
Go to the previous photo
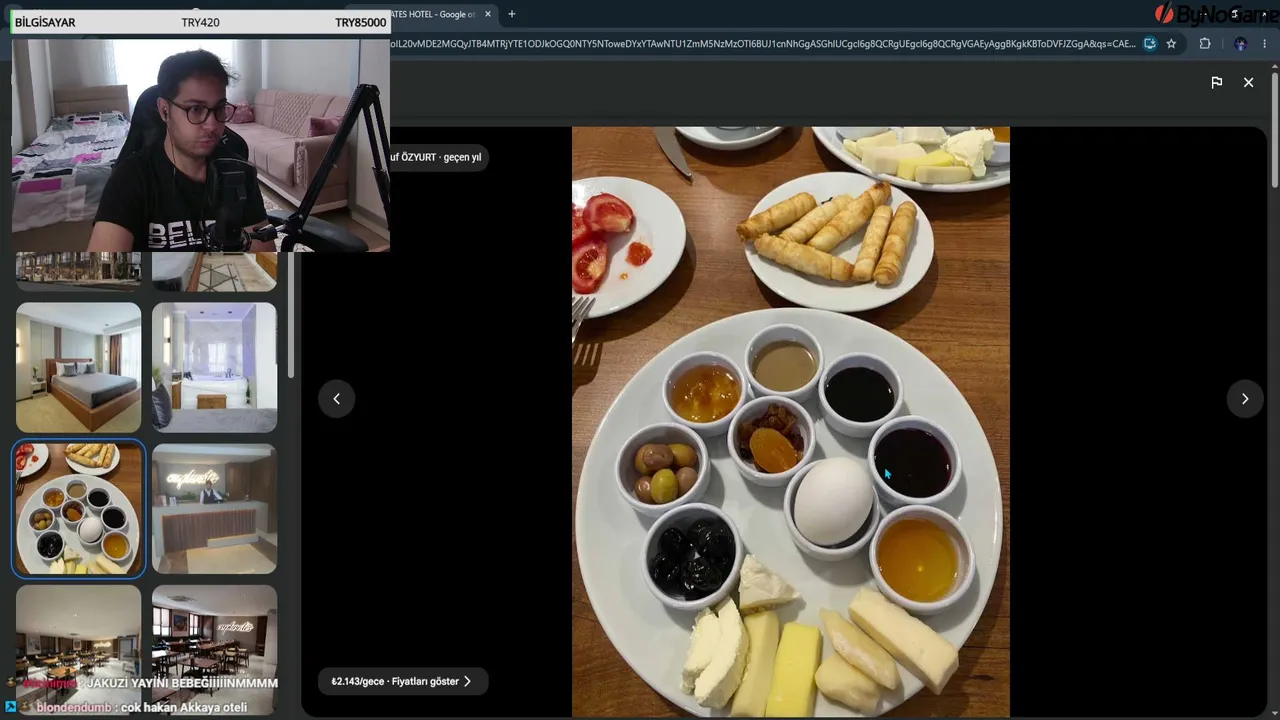pyautogui.click(x=337, y=399)
